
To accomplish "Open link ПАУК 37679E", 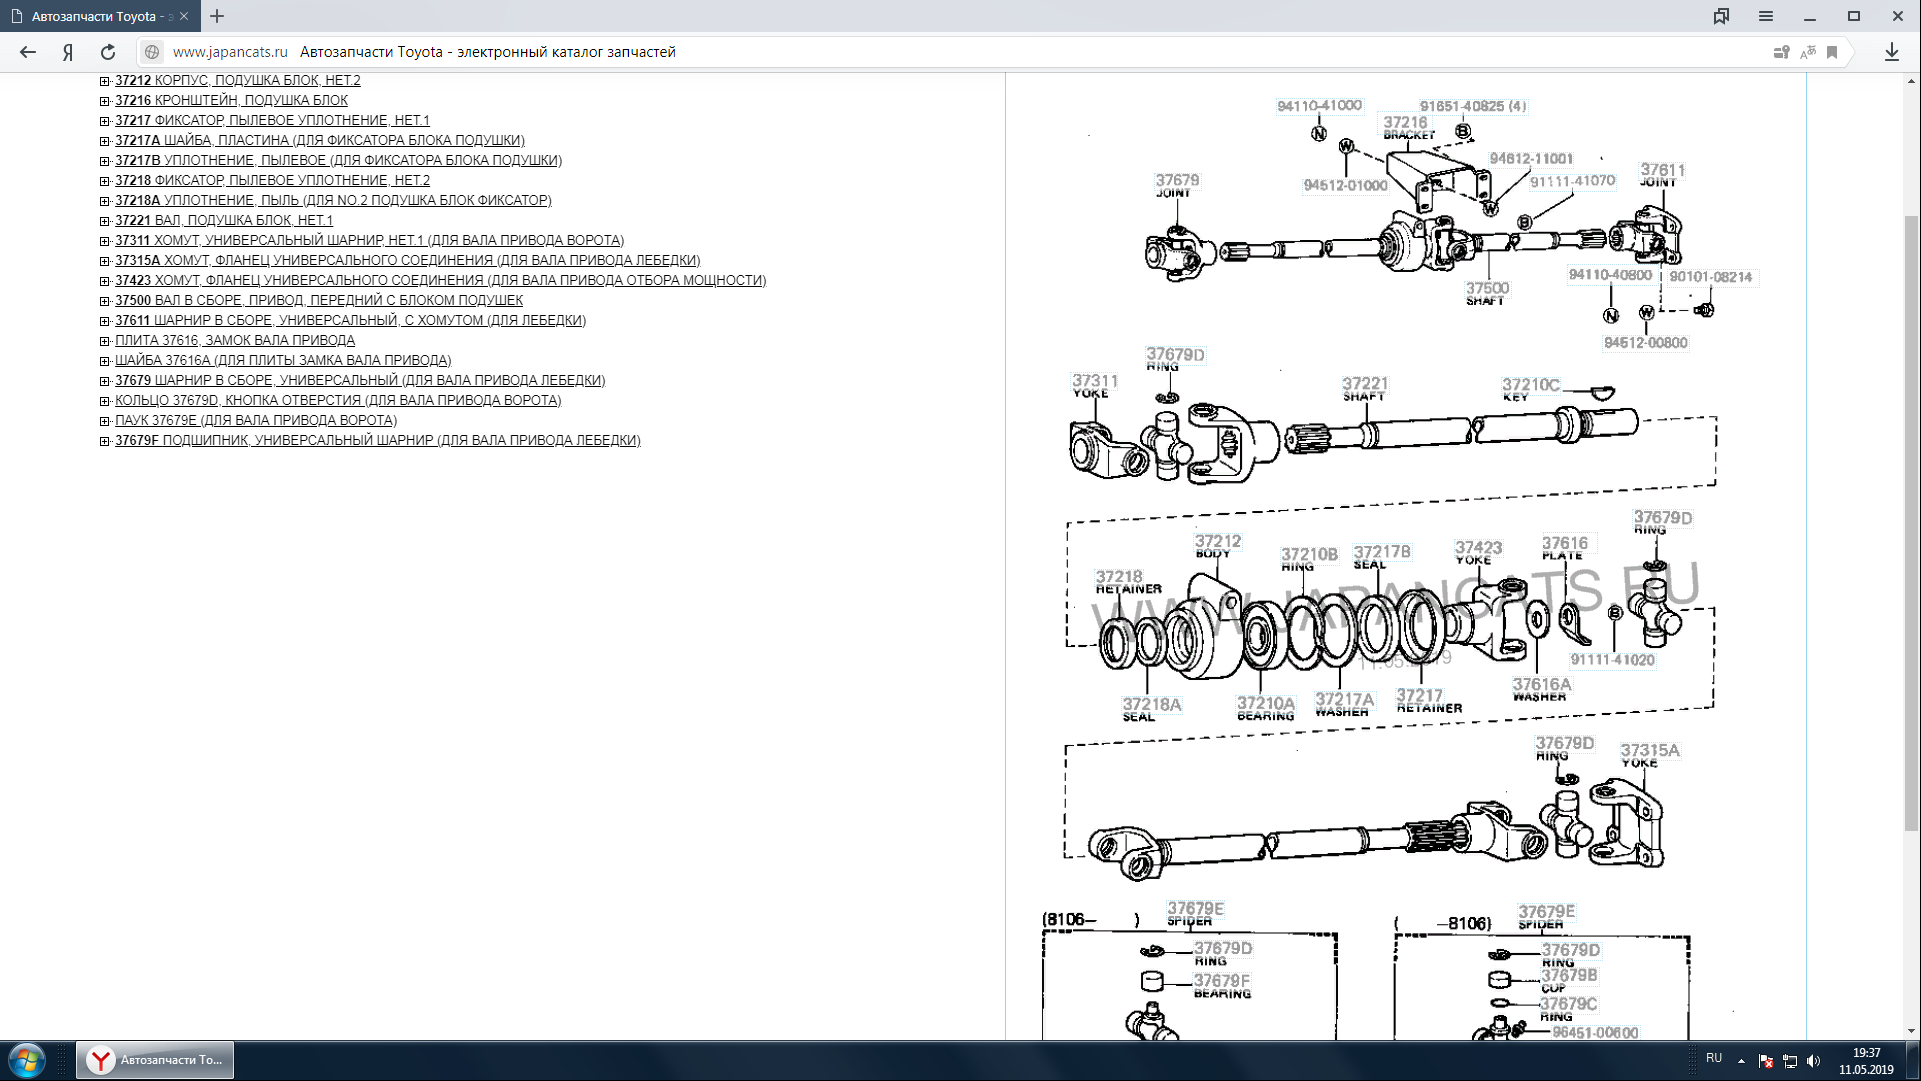I will coord(256,420).
